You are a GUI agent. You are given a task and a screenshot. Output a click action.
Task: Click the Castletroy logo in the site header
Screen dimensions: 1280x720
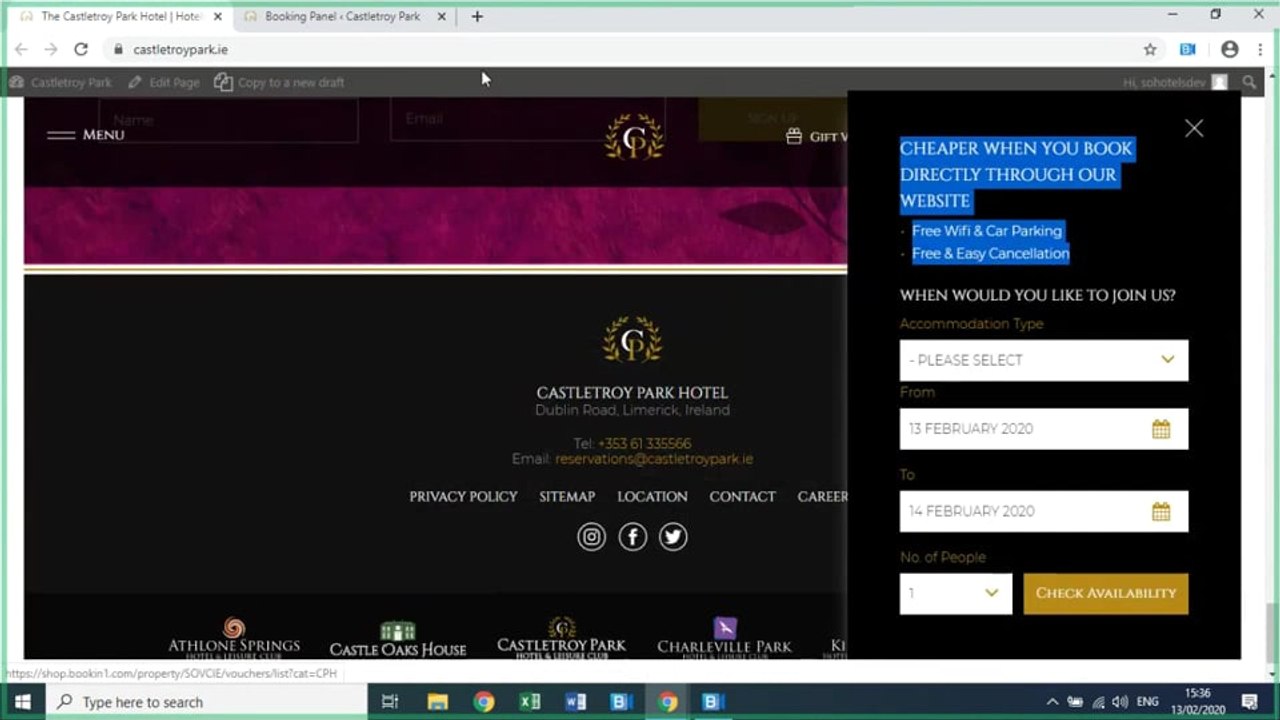coord(634,137)
